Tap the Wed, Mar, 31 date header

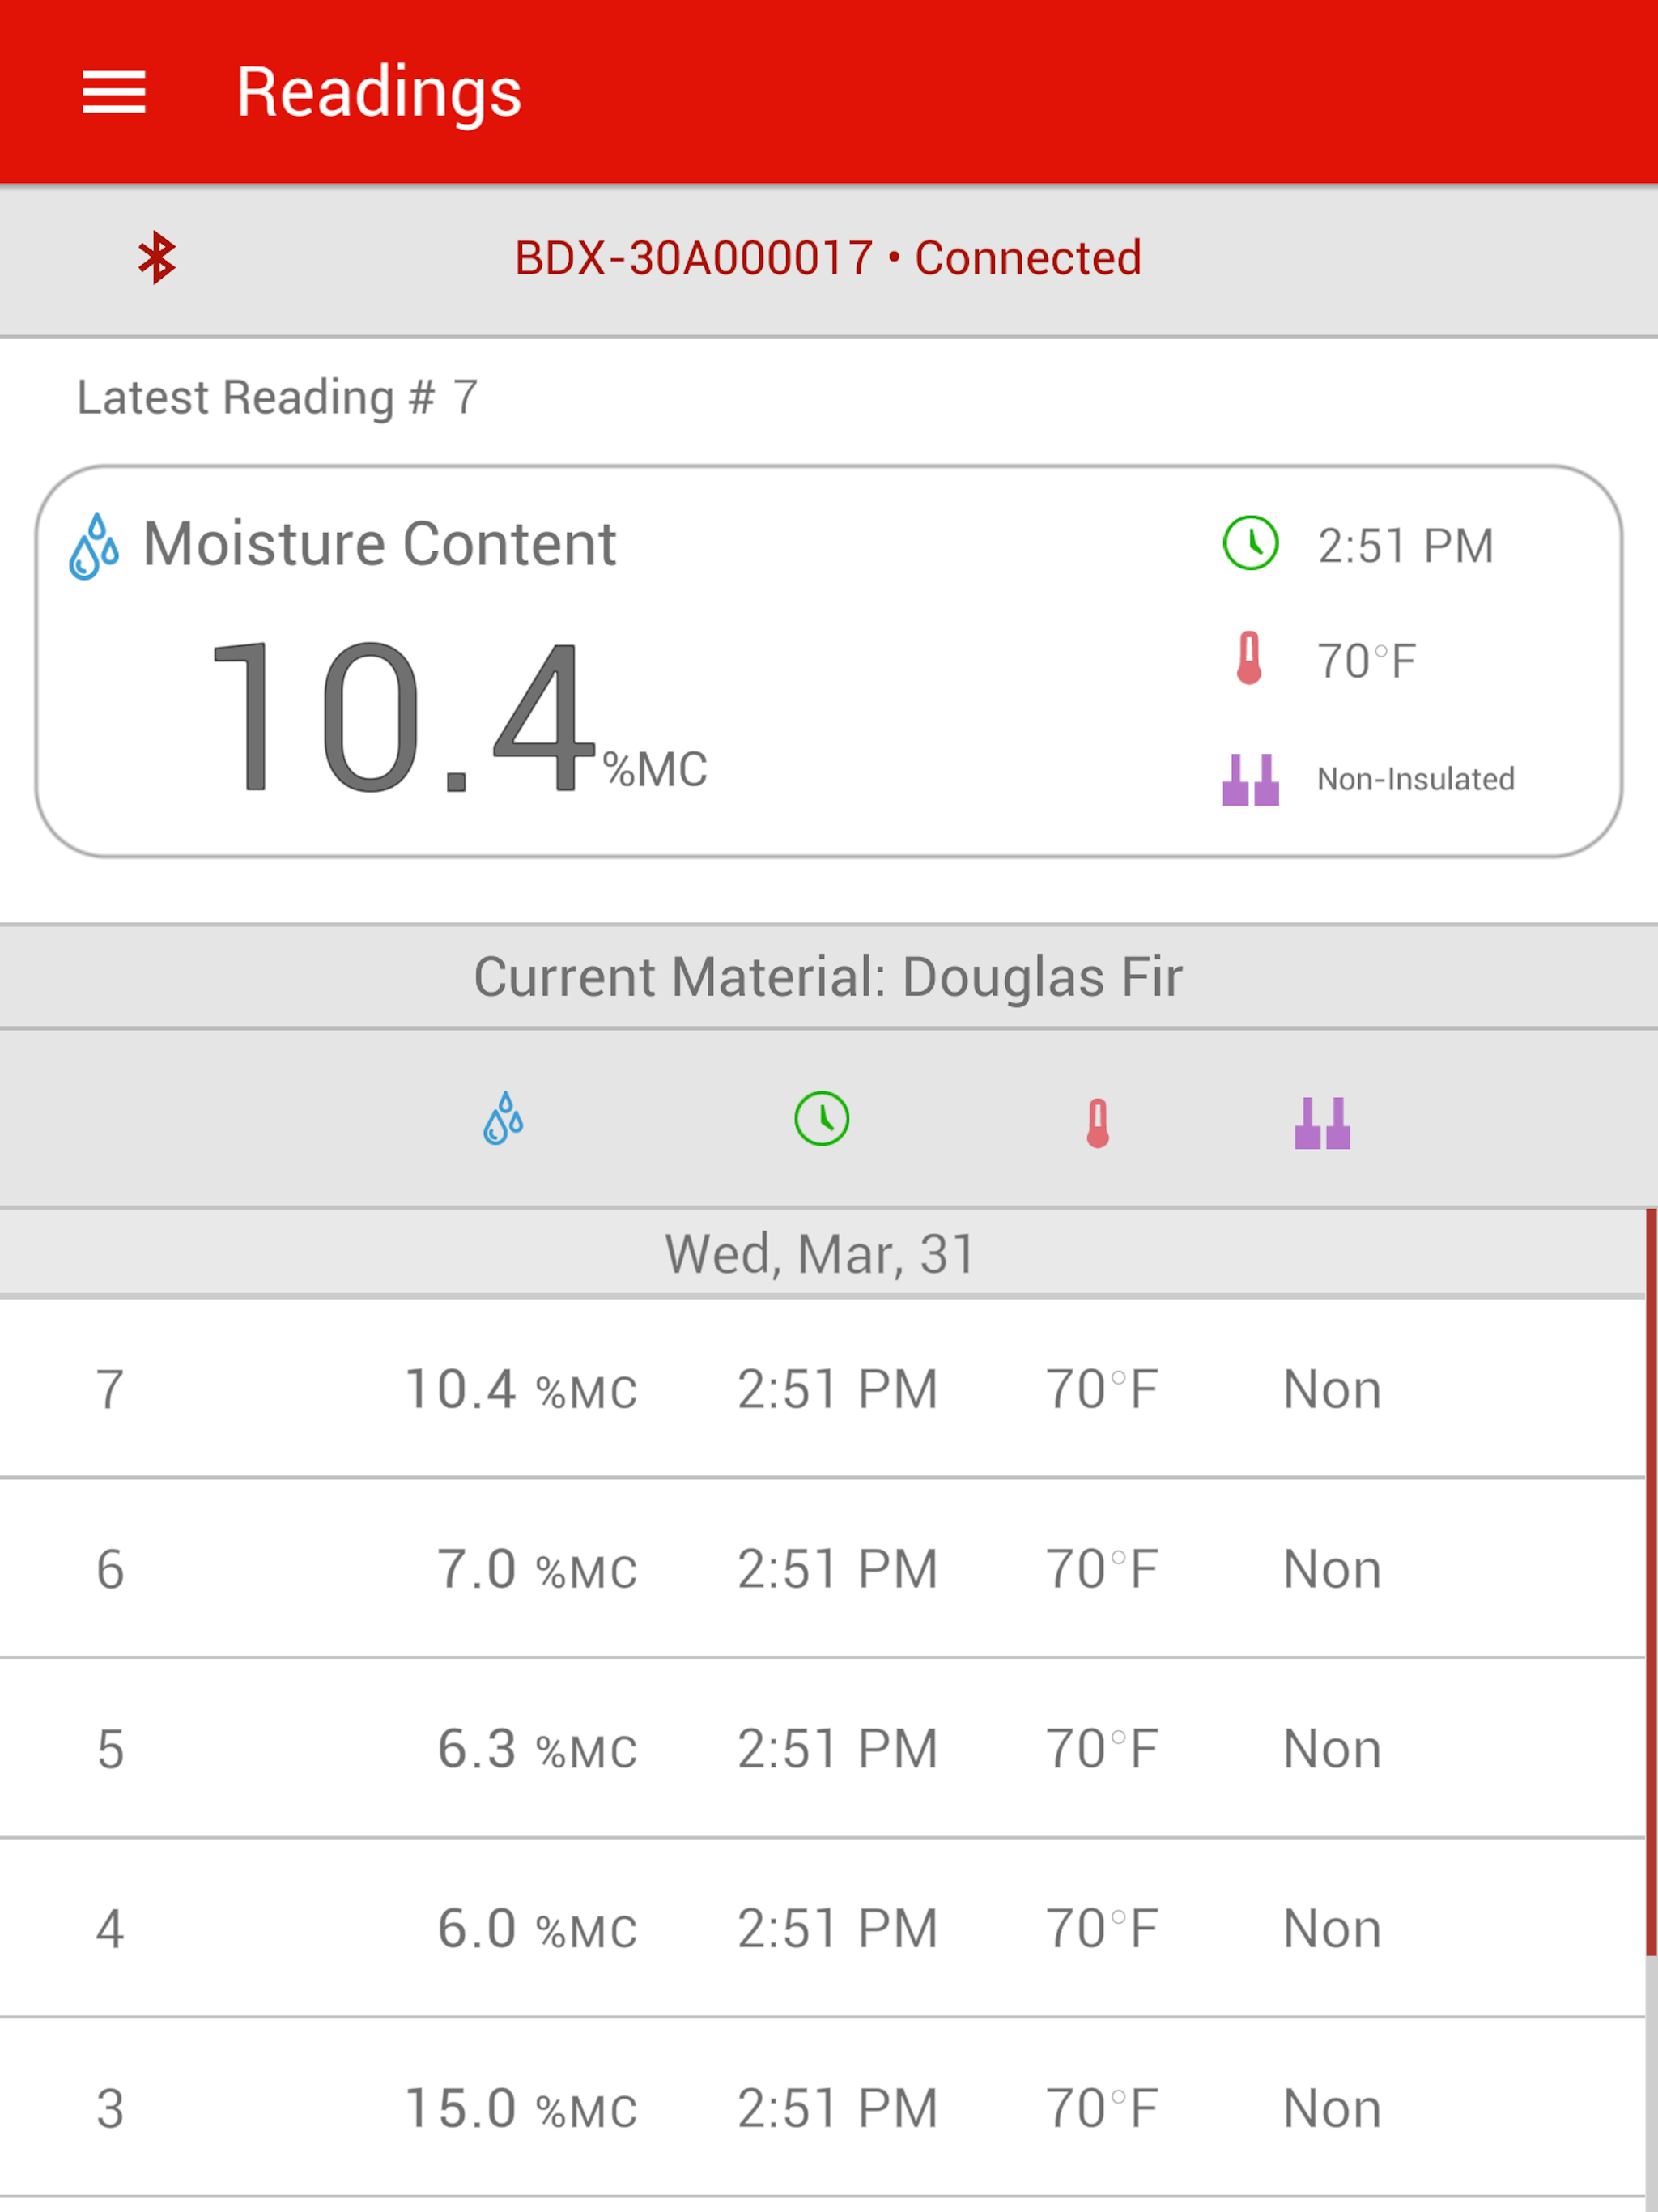point(822,1253)
